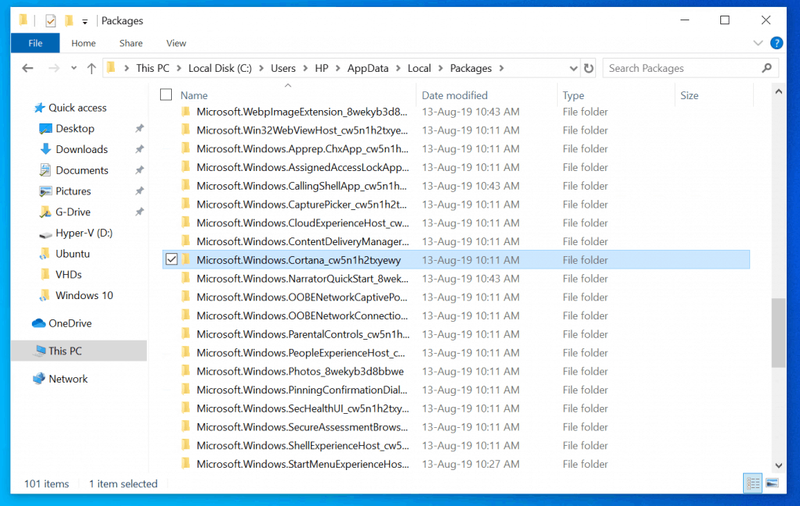Go up one folder level
800x506 pixels.
pos(91,68)
